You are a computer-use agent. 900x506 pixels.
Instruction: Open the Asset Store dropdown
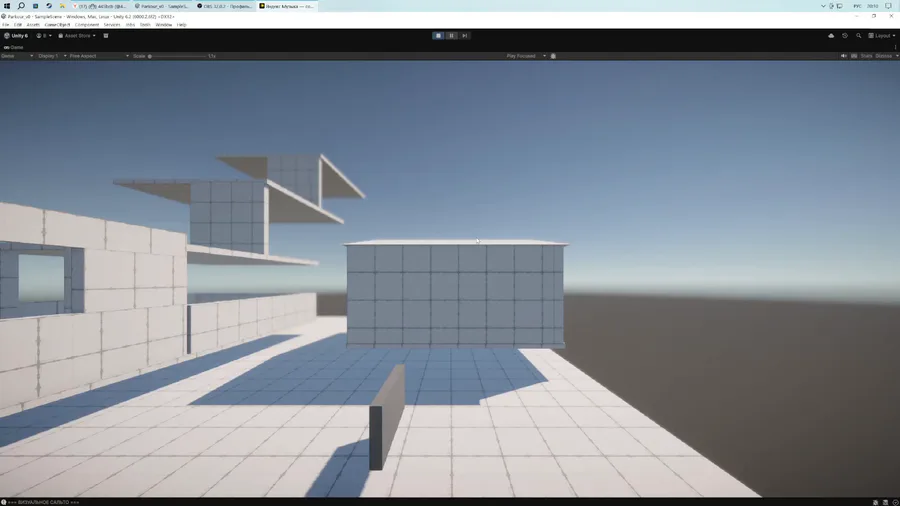point(77,36)
